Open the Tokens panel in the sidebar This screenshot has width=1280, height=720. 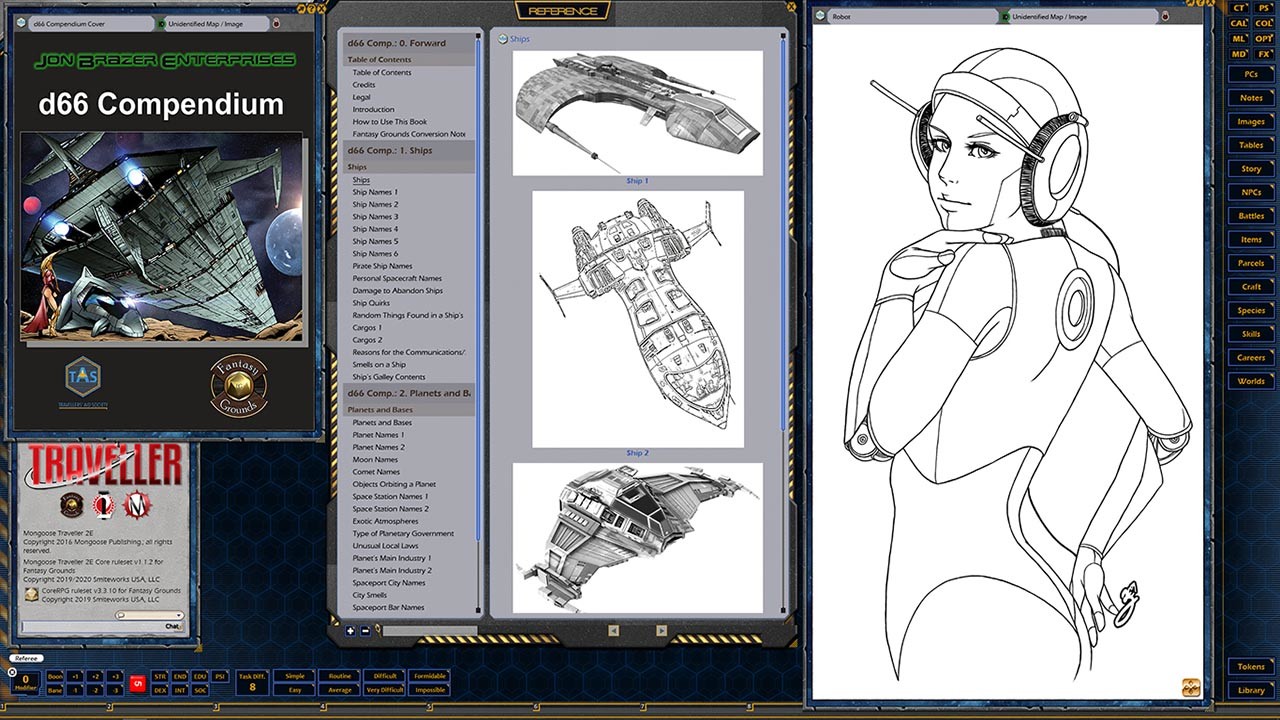[x=1249, y=664]
